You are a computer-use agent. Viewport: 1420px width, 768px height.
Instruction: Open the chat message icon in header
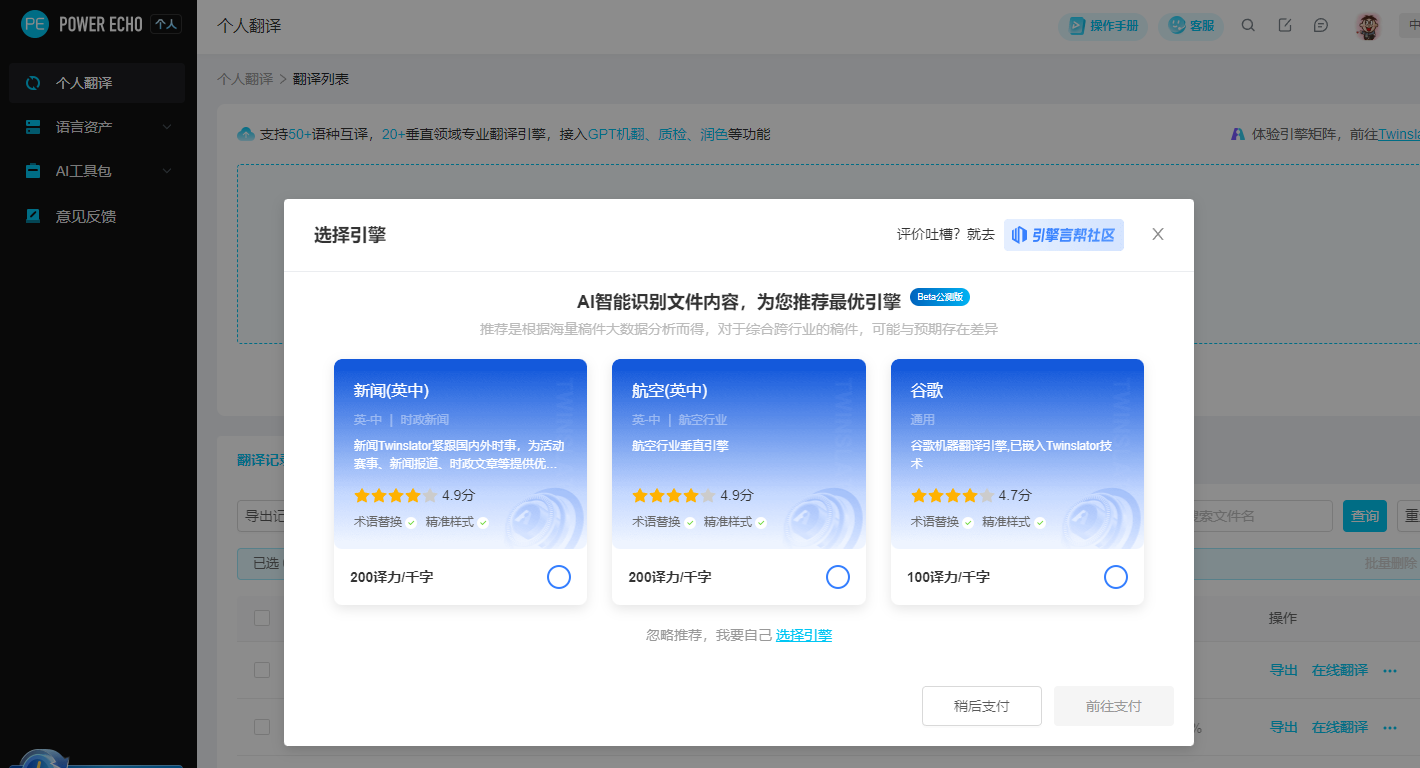[1321, 26]
